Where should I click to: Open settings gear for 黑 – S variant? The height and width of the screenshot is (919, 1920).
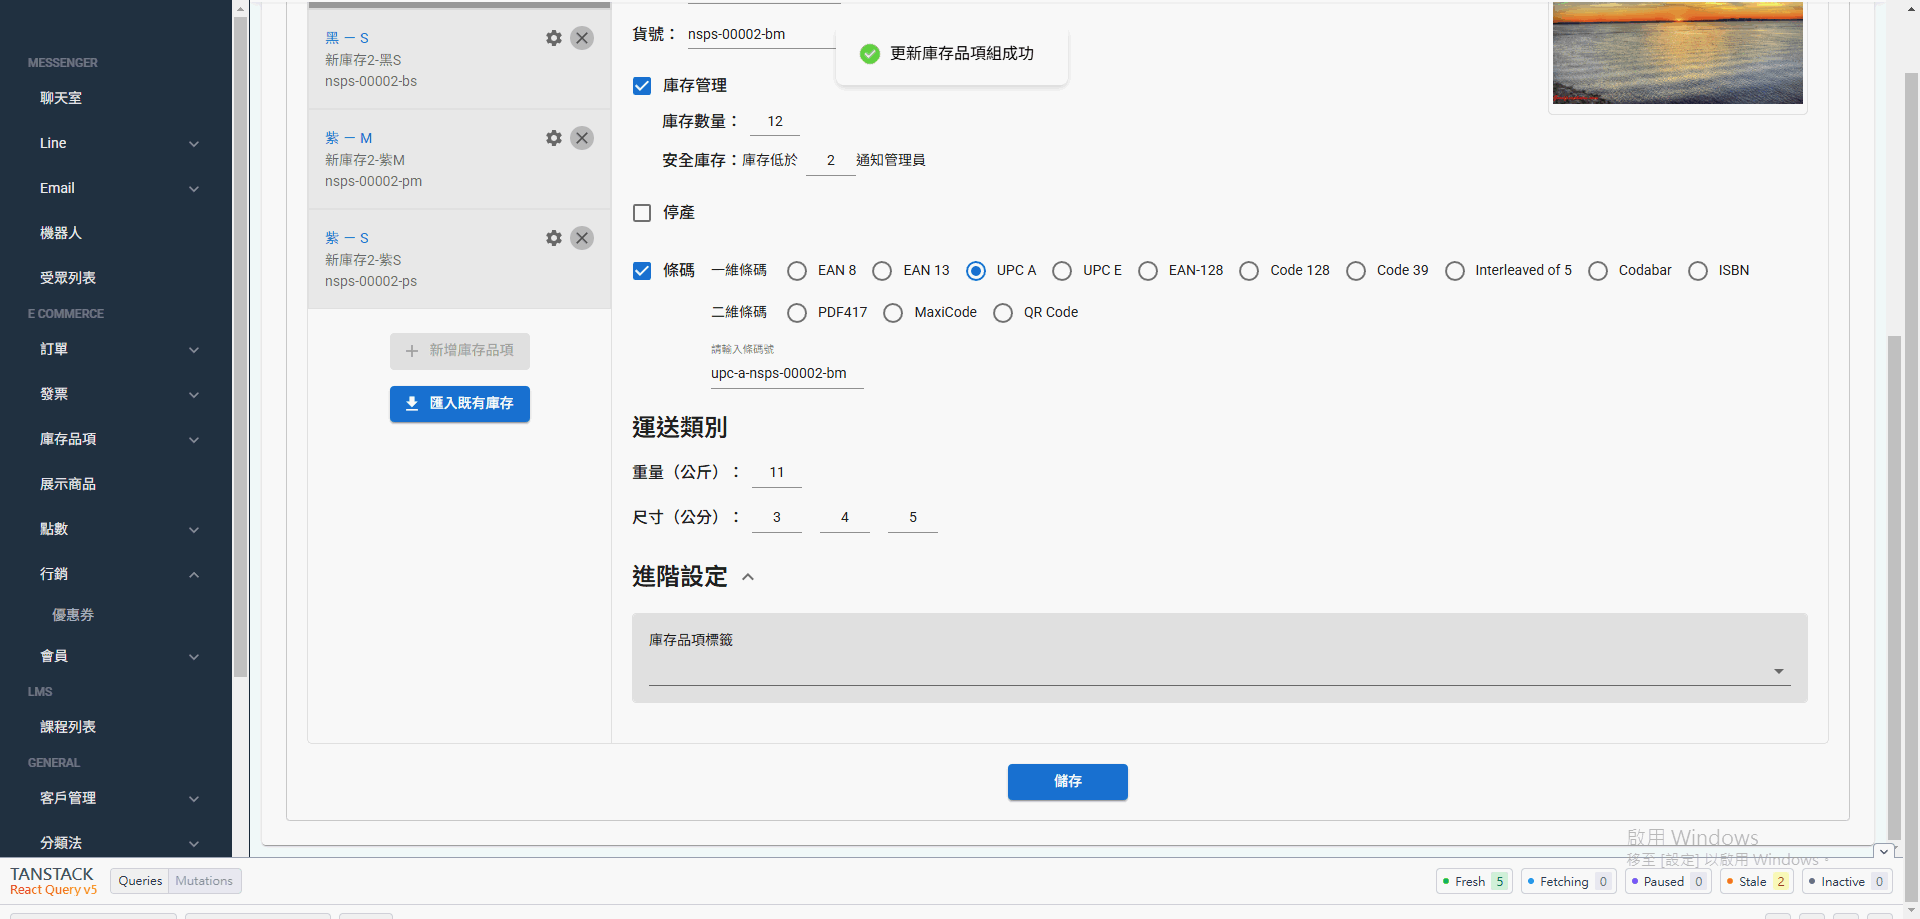coord(554,38)
